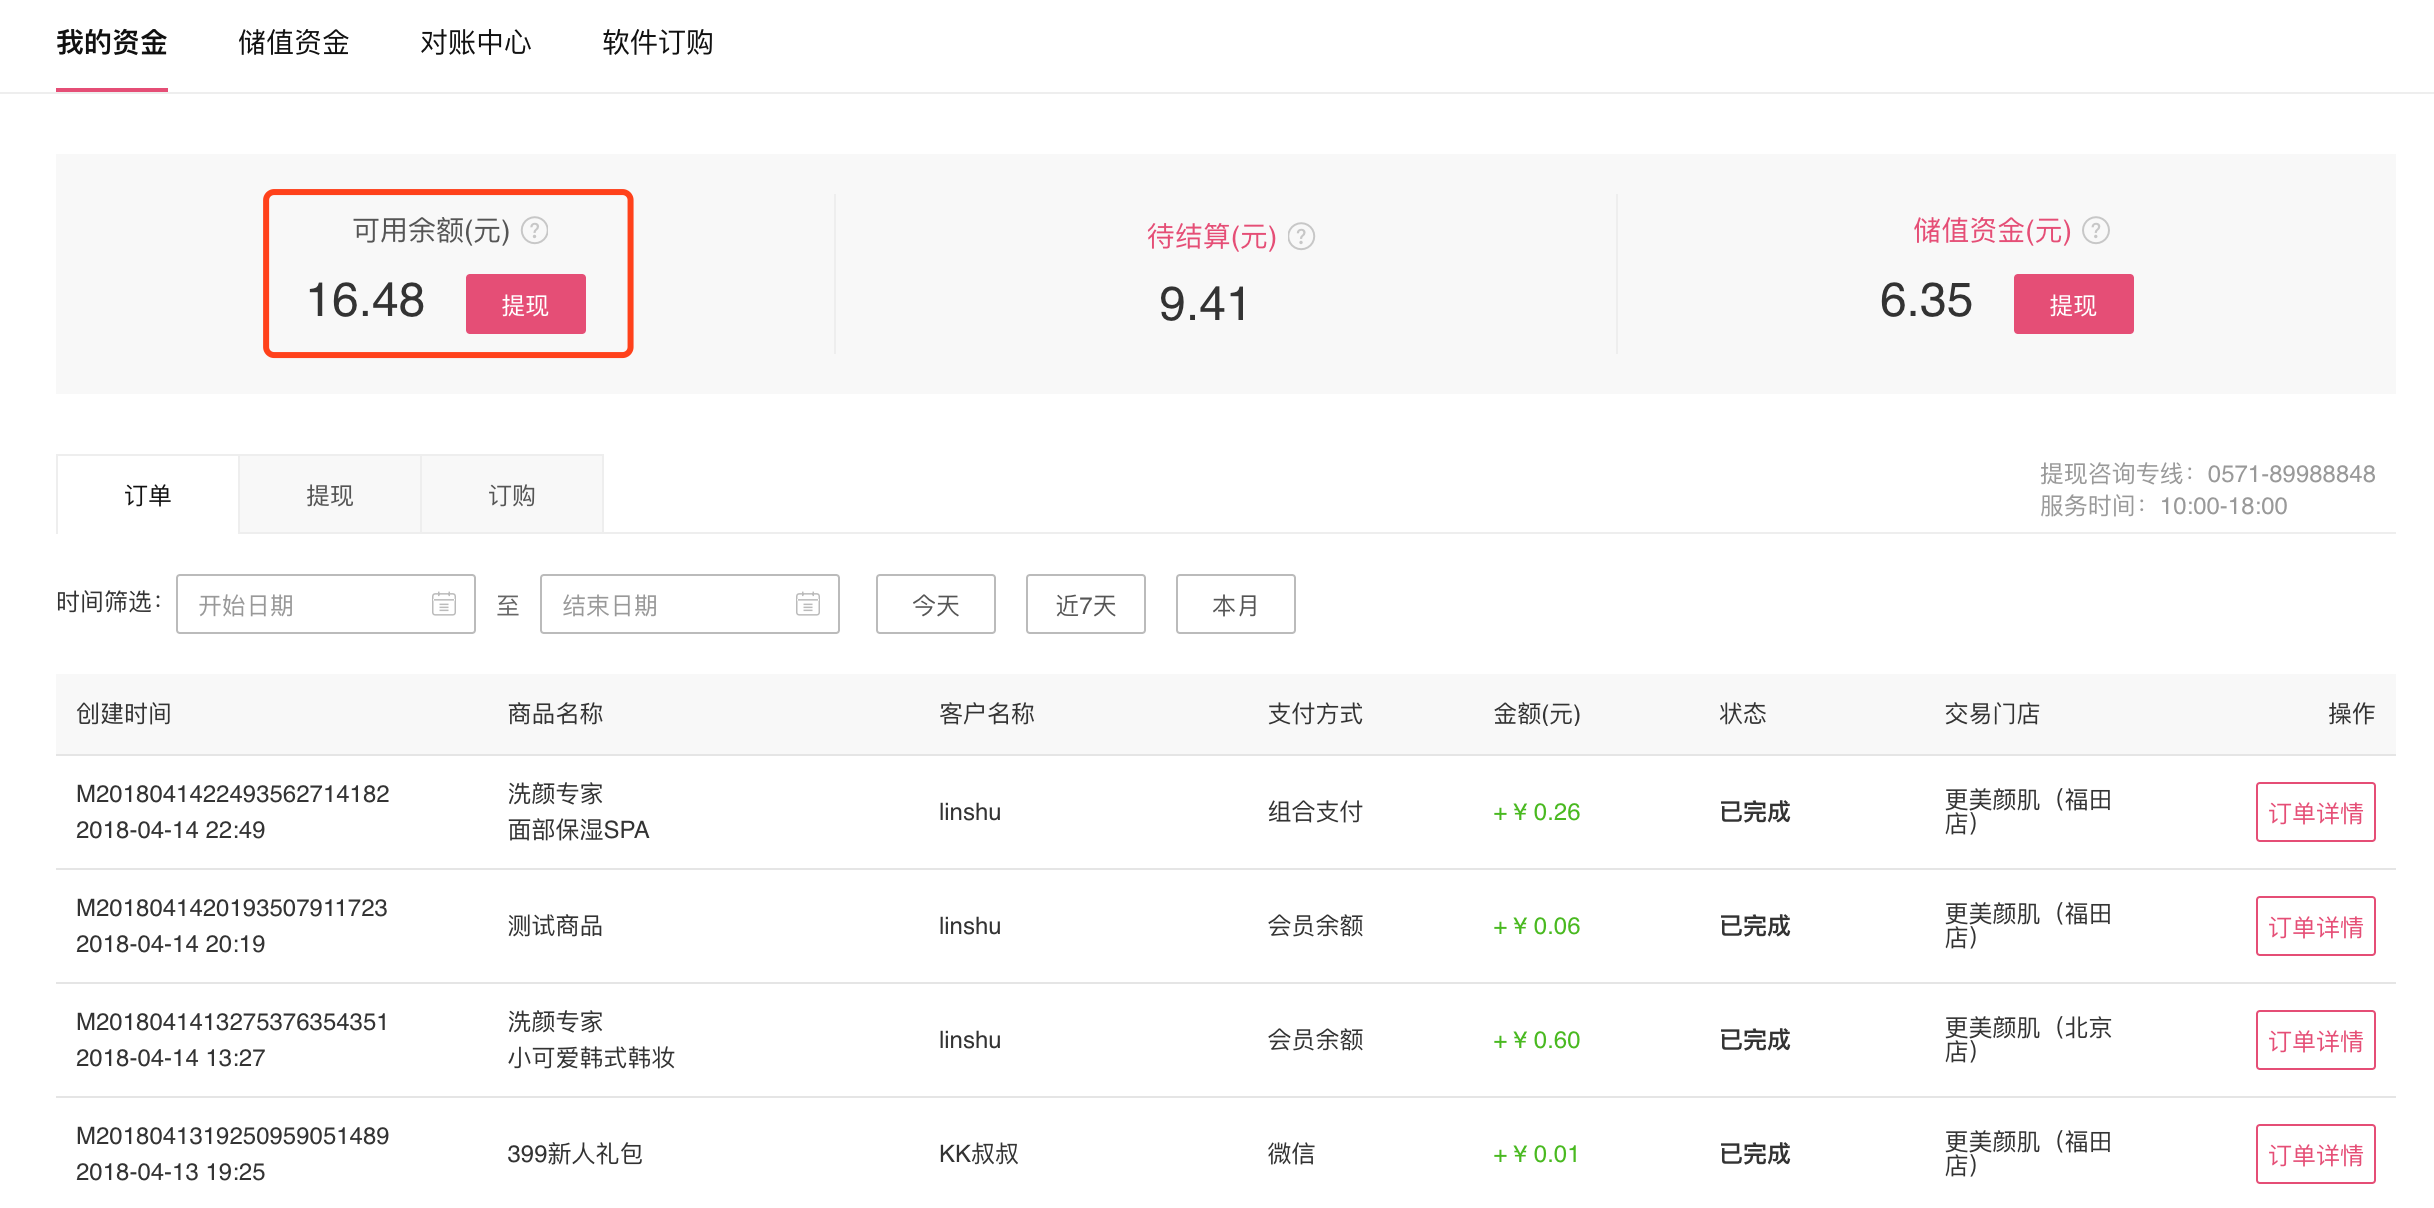View order details for 洗颜专家 面部保湿SPA
Image resolution: width=2434 pixels, height=1208 pixels.
pyautogui.click(x=2315, y=811)
